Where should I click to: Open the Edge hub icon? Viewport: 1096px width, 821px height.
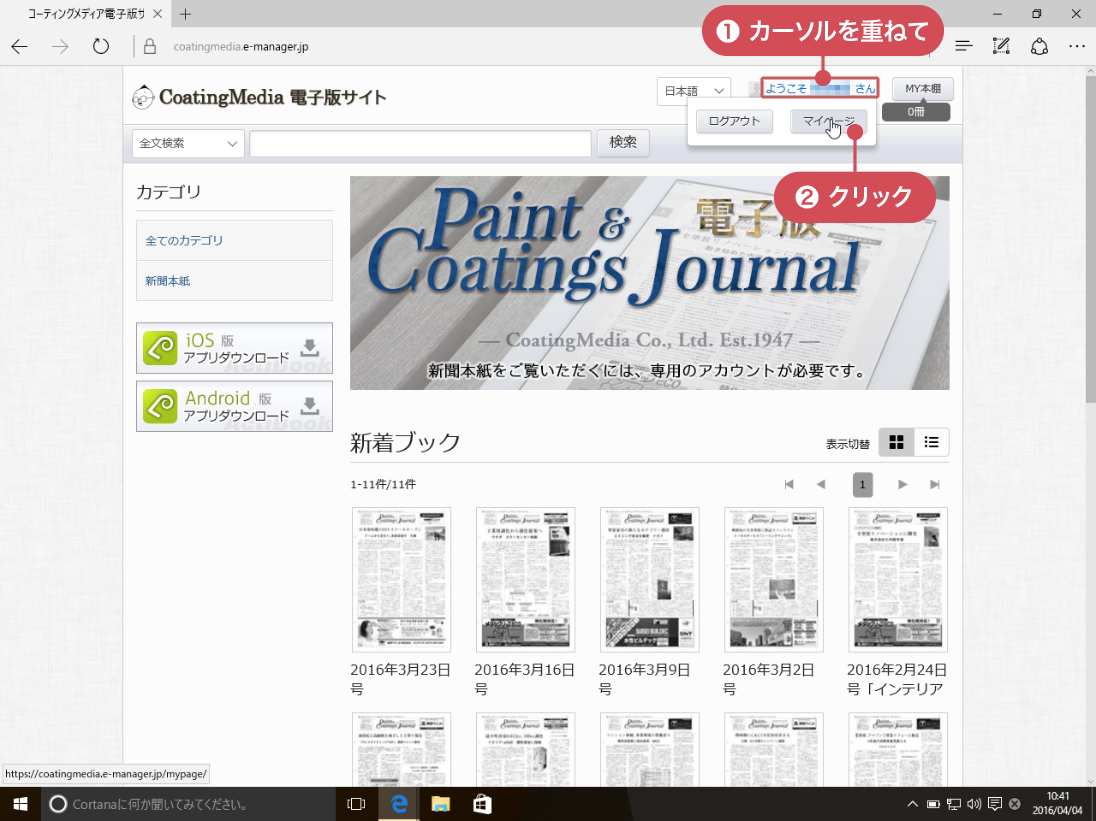[x=963, y=46]
